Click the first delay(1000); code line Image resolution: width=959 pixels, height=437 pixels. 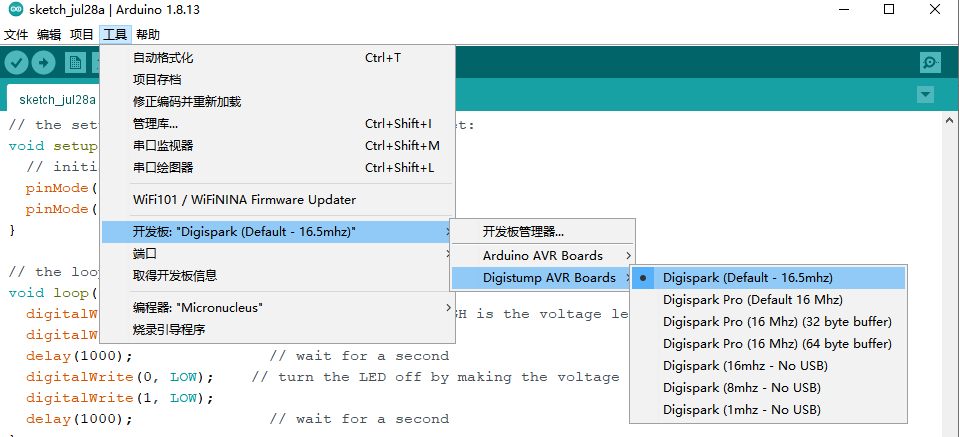[80, 356]
